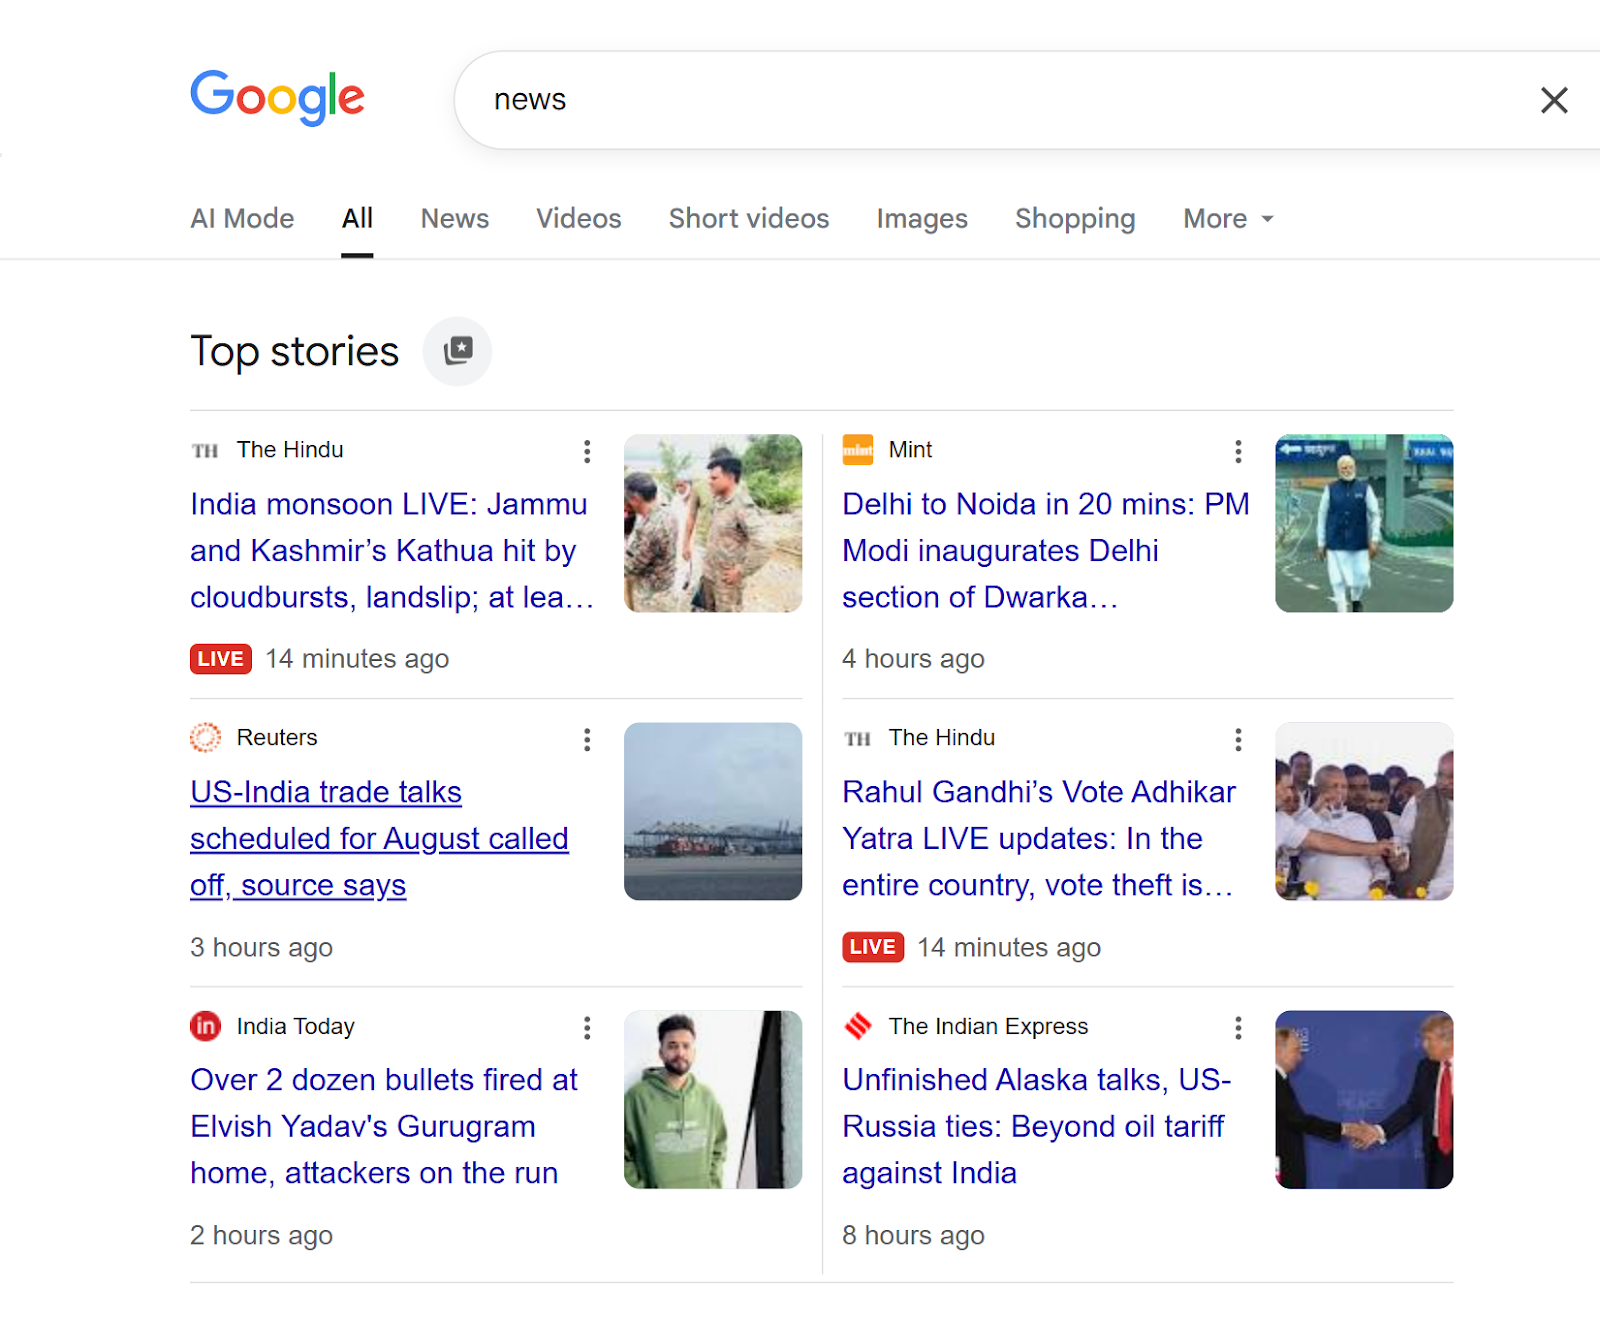Image resolution: width=1600 pixels, height=1322 pixels.
Task: Click the saved stories icon beside Top stories
Action: pyautogui.click(x=458, y=351)
